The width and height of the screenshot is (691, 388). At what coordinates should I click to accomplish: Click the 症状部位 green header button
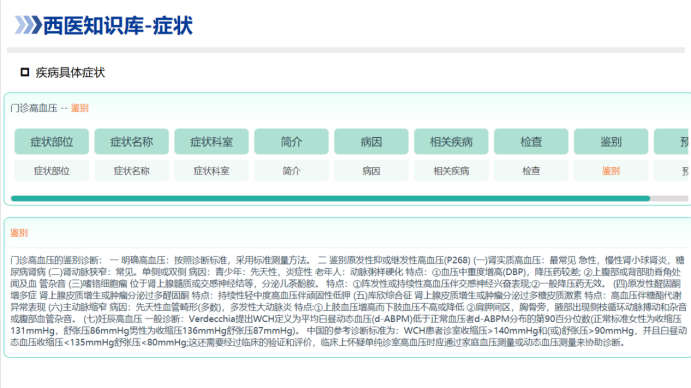tap(52, 142)
